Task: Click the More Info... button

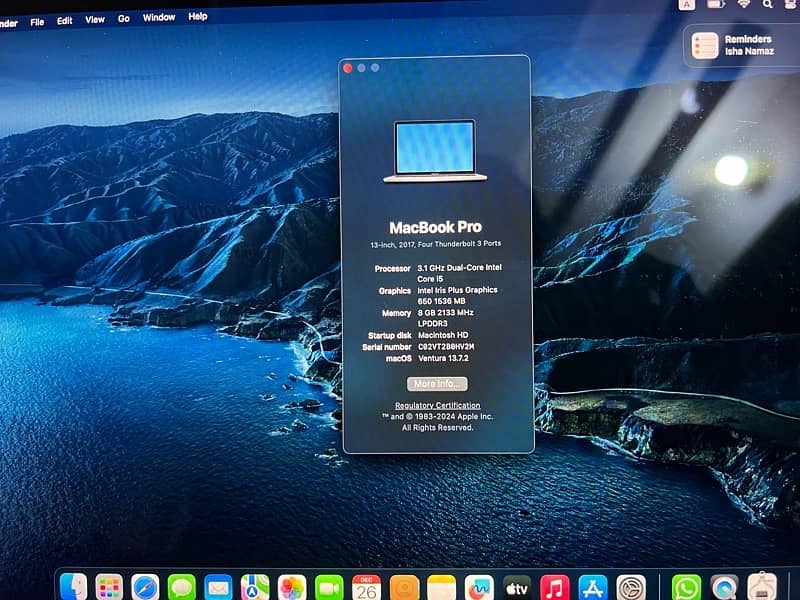Action: (437, 384)
